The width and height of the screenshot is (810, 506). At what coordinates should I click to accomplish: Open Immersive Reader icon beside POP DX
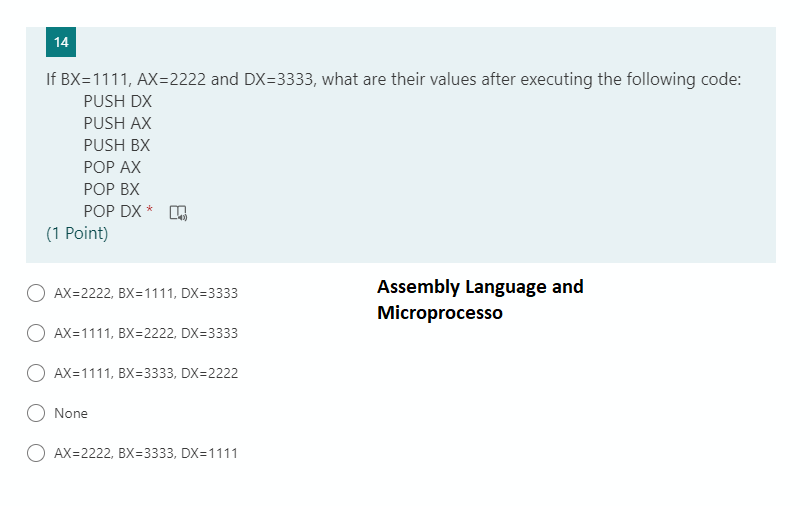[x=178, y=213]
